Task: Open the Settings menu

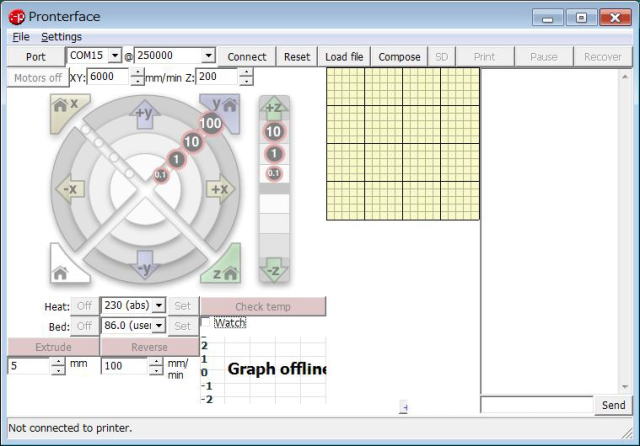Action: click(61, 37)
